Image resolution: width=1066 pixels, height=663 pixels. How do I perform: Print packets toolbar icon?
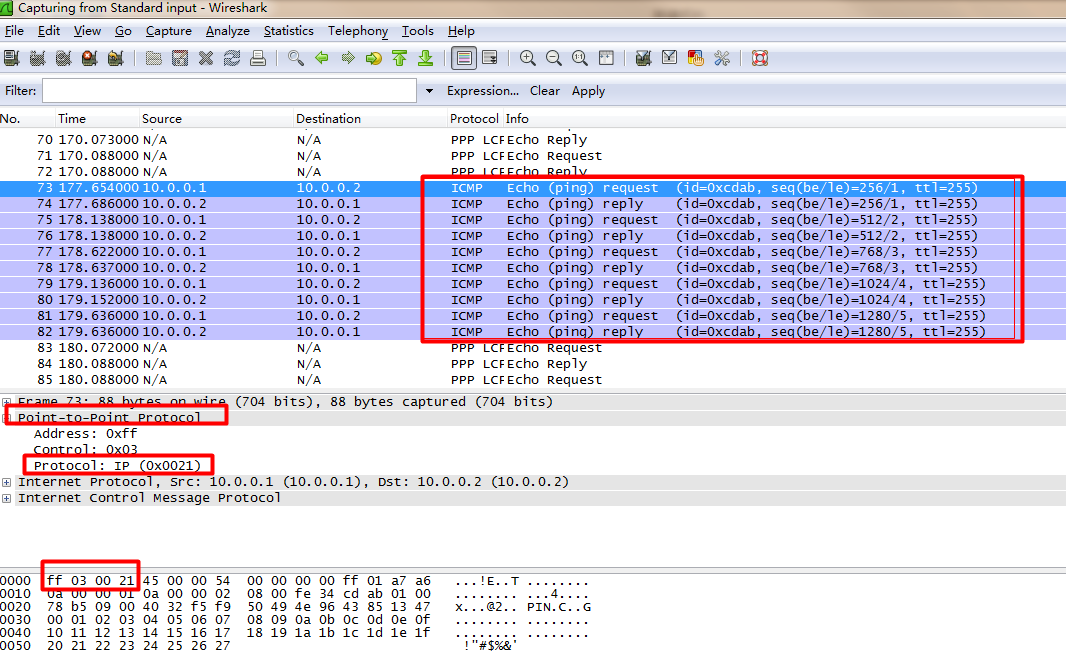[258, 58]
